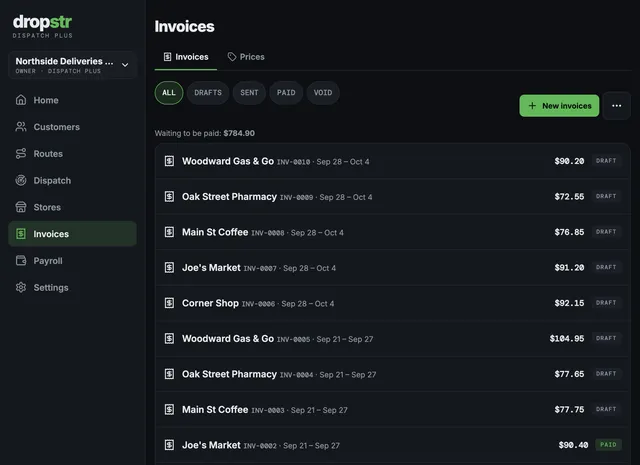This screenshot has width=640, height=465.
Task: Click invoice icon for INV-0002 row
Action: click(169, 445)
